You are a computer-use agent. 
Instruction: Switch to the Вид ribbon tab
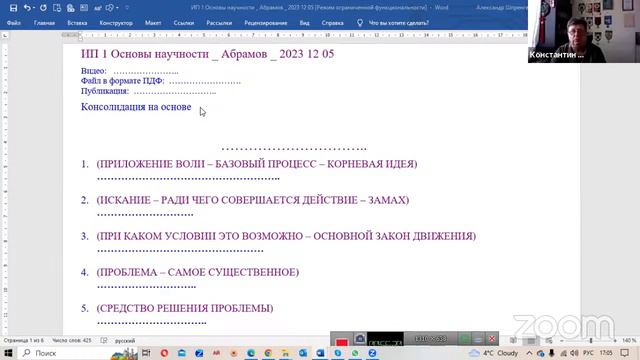[304, 23]
